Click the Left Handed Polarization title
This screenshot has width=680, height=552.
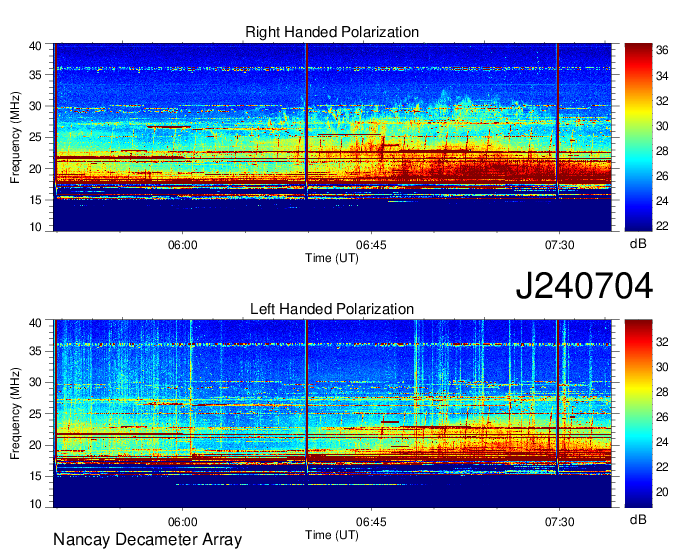[x=332, y=309]
